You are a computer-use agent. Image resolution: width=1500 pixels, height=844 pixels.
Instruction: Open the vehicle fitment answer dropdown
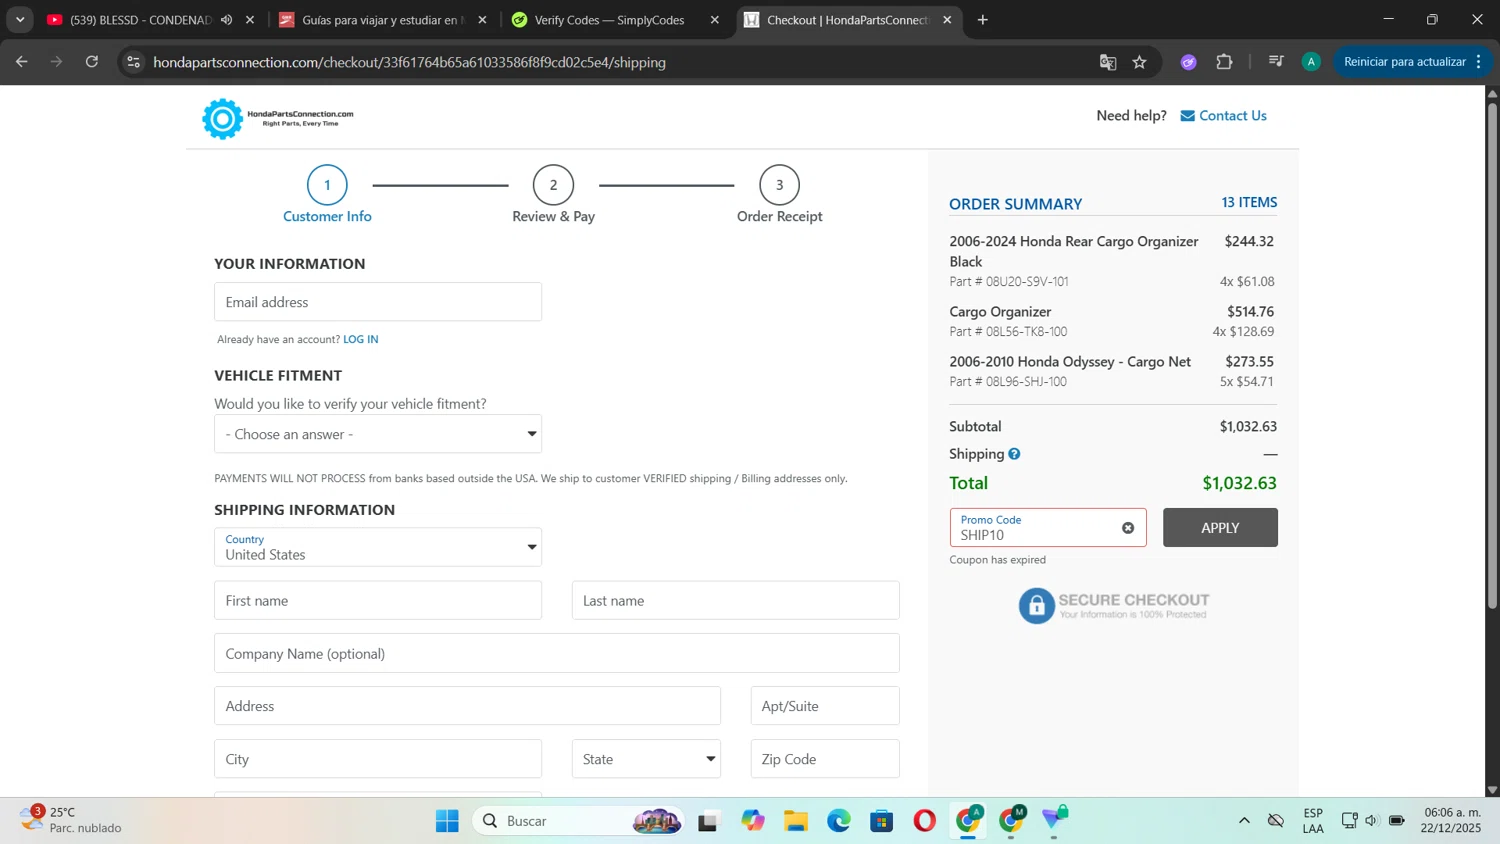[x=378, y=434]
